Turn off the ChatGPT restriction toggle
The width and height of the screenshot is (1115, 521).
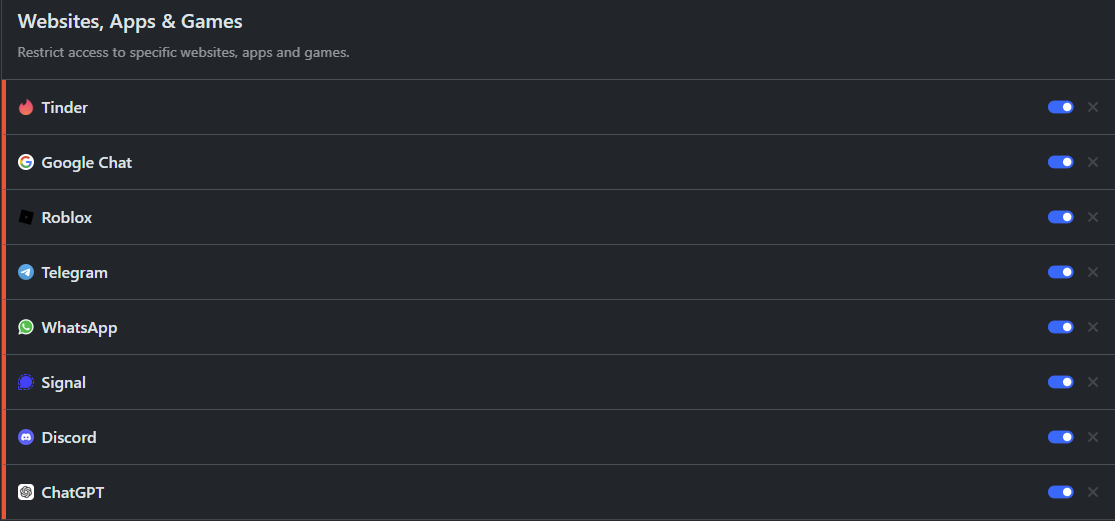1060,492
